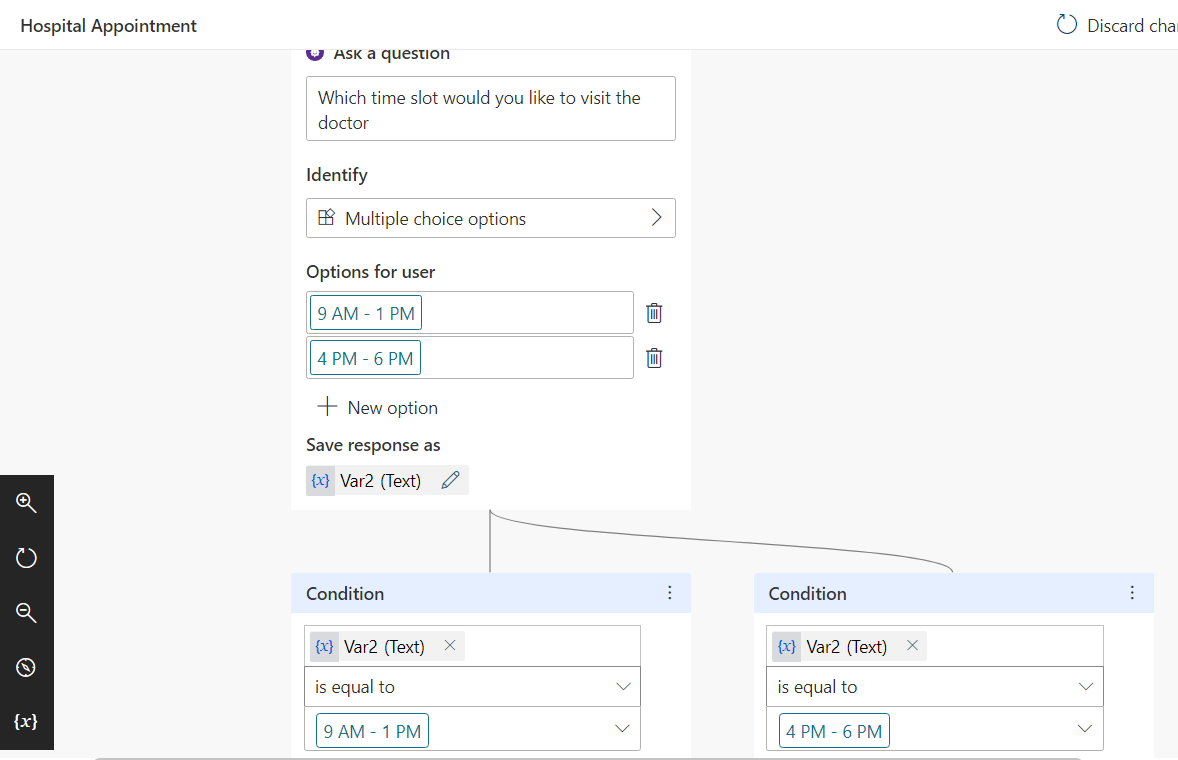Image resolution: width=1178 pixels, height=760 pixels.
Task: Open the canvas minimap compass icon
Action: 26,667
